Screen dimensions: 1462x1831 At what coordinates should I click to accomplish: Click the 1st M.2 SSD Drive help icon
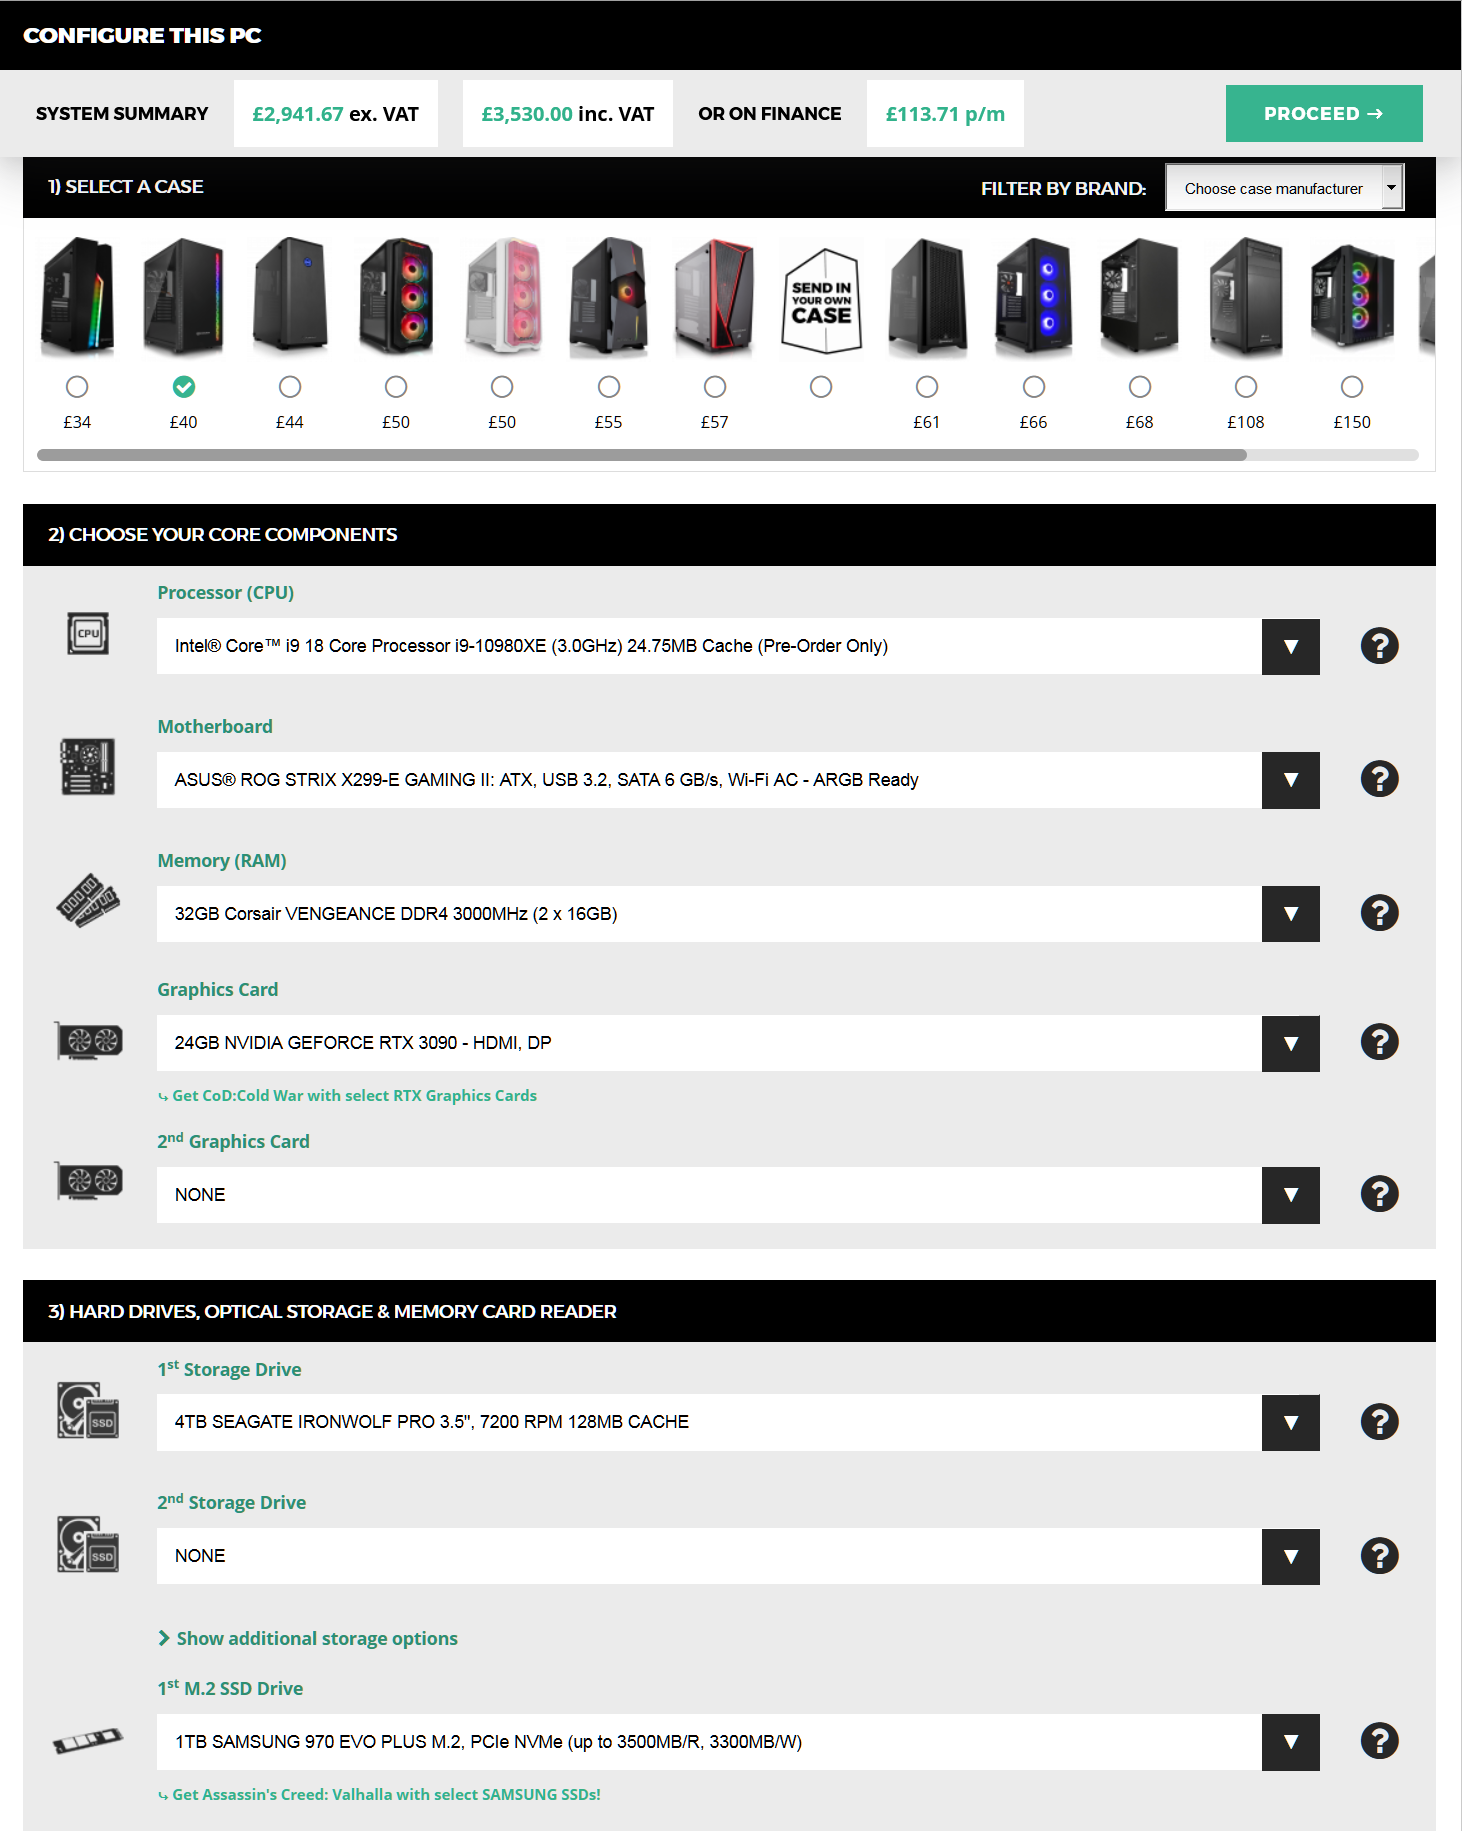tap(1379, 1741)
